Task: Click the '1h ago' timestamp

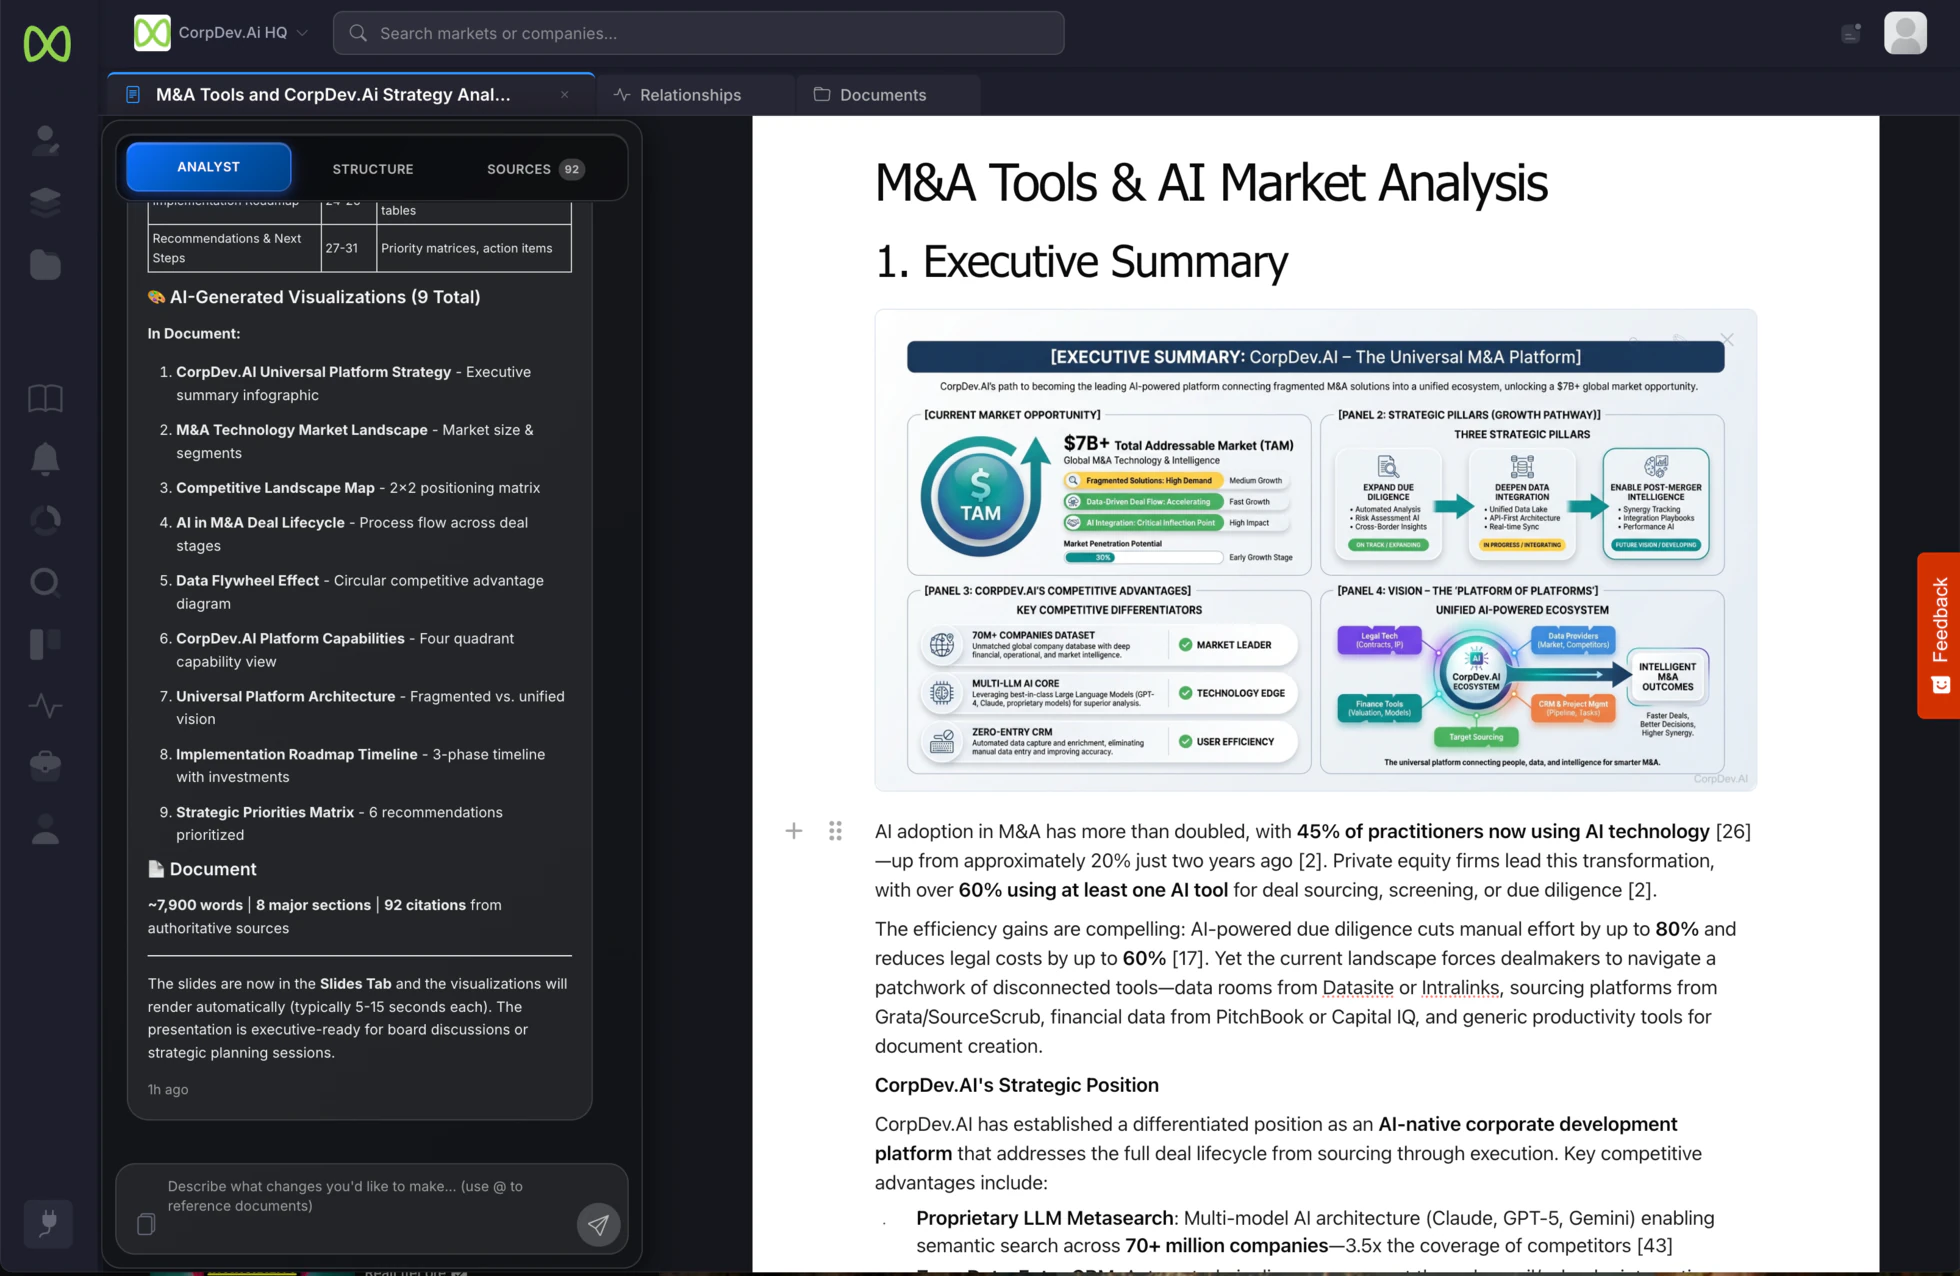Action: pos(168,1090)
